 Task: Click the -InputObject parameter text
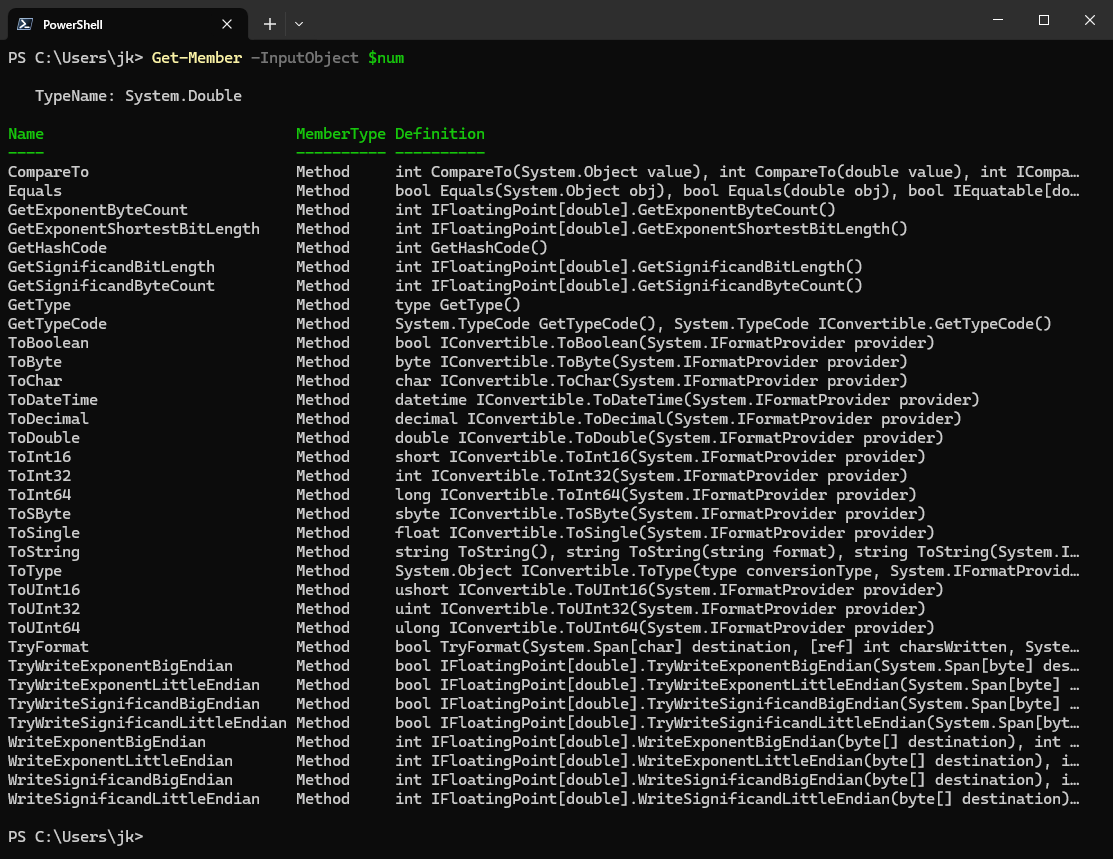point(305,58)
